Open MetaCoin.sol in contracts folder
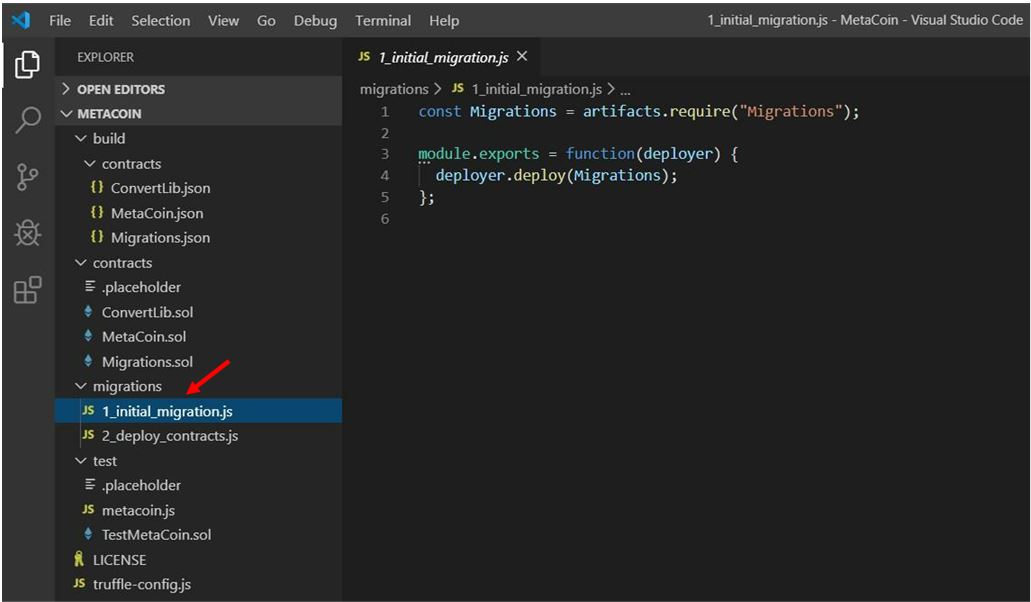Screen dimensions: 1031x602 143,337
